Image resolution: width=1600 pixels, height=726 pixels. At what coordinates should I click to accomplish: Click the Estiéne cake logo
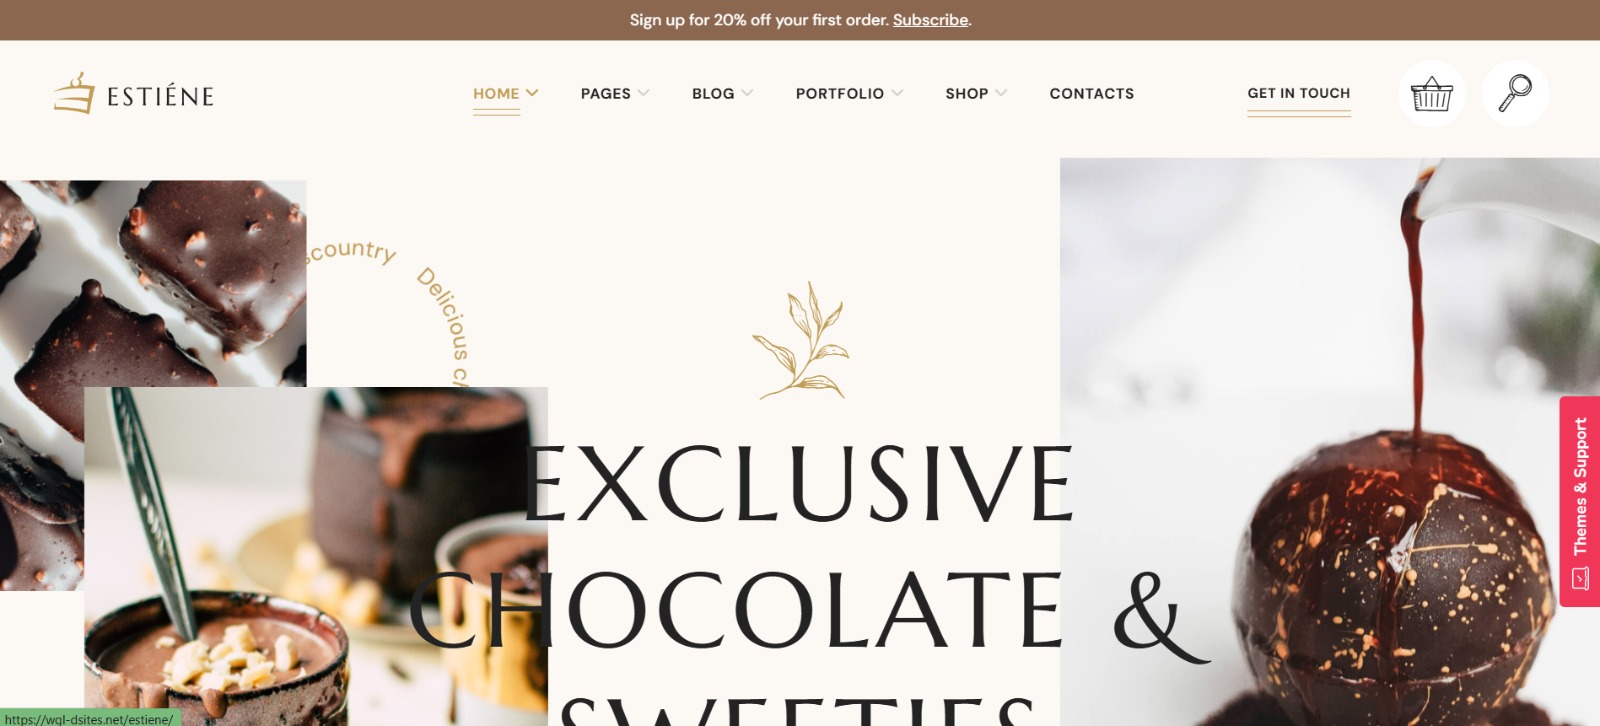(133, 93)
